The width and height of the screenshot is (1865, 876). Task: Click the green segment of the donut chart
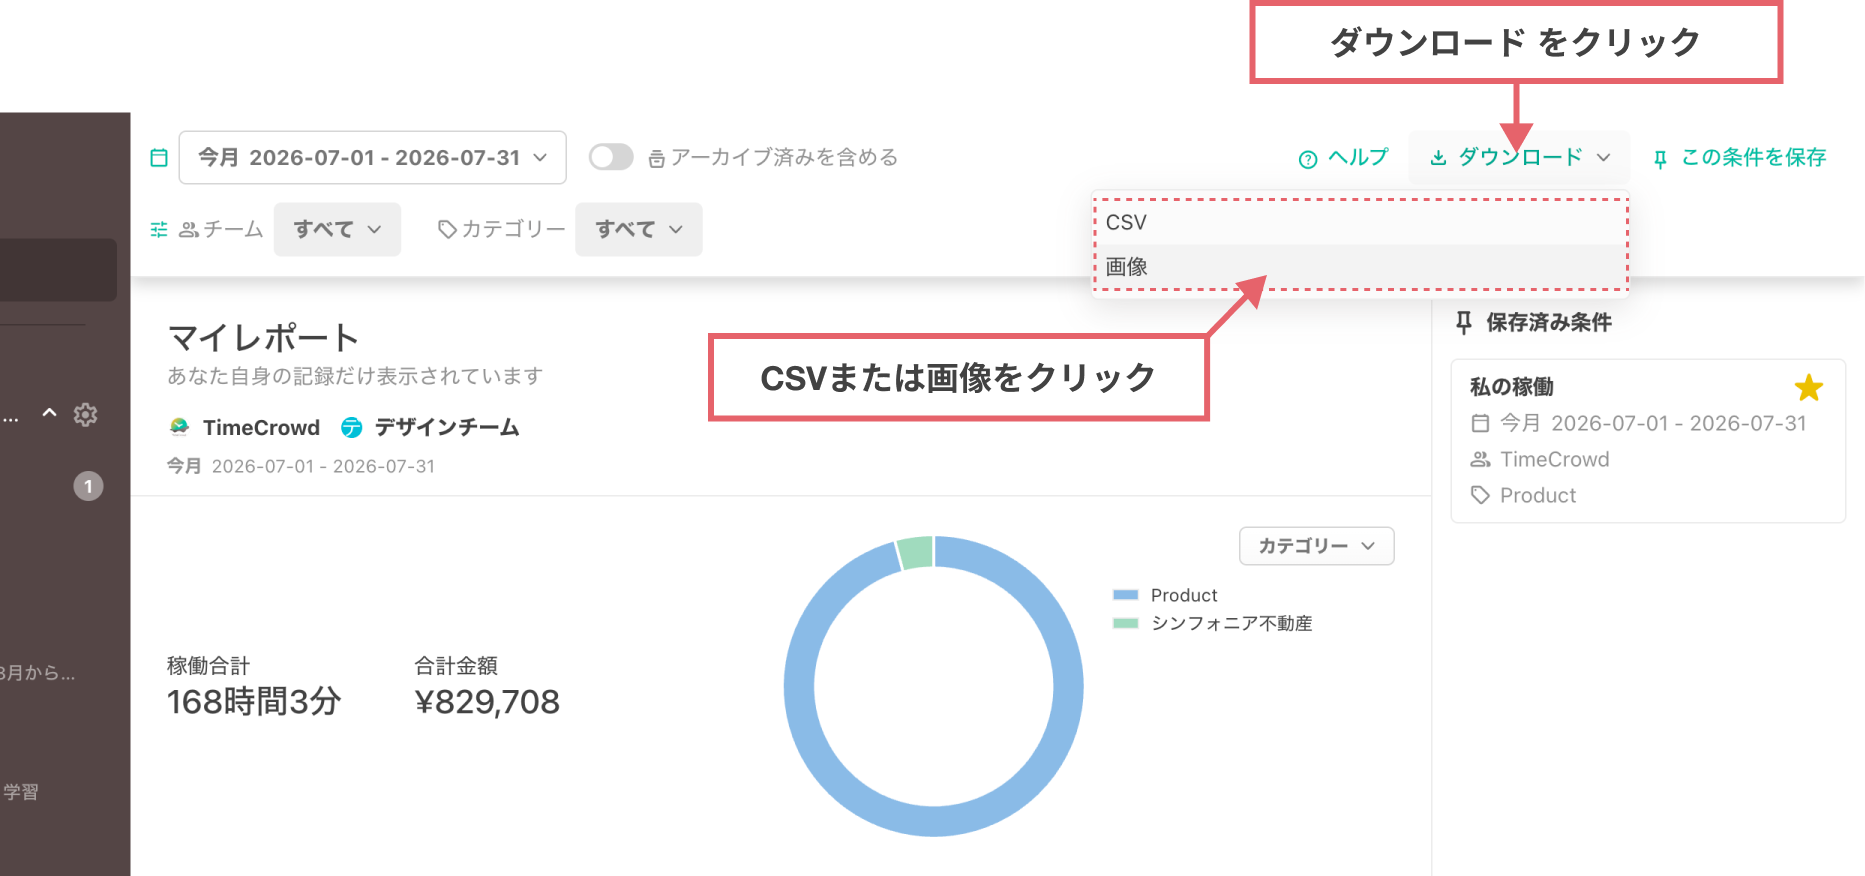pyautogui.click(x=915, y=553)
